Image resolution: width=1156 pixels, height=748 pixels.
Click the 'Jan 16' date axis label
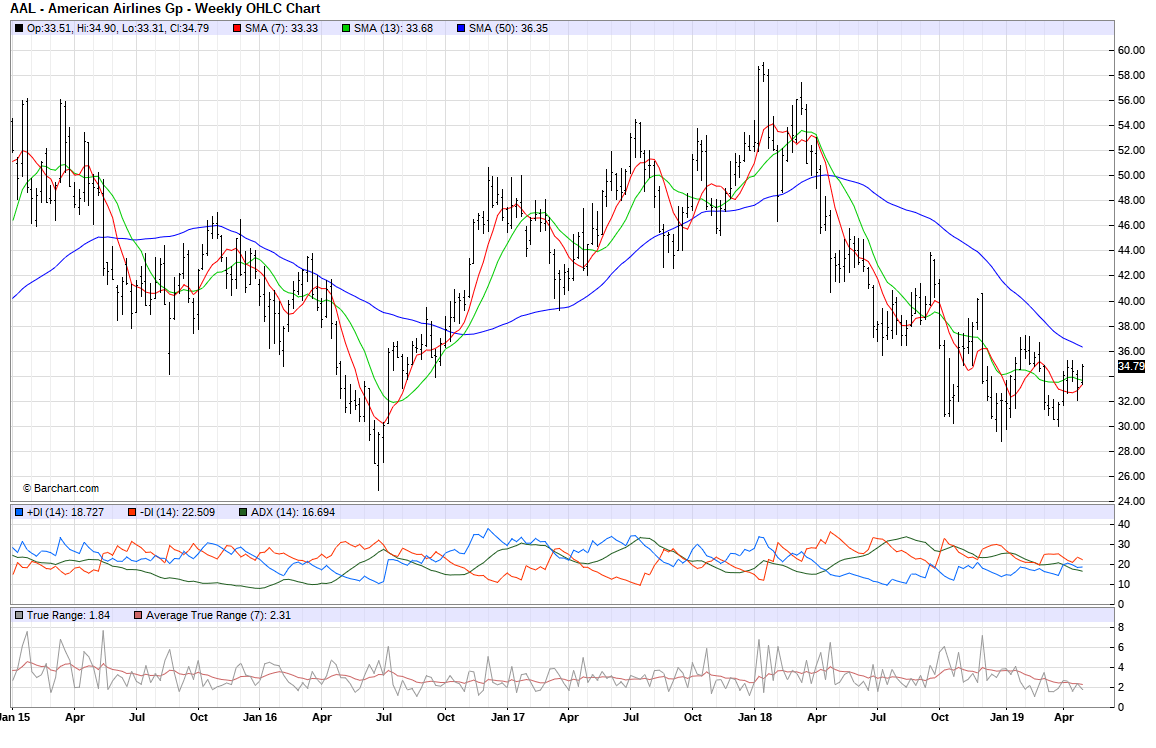point(260,717)
